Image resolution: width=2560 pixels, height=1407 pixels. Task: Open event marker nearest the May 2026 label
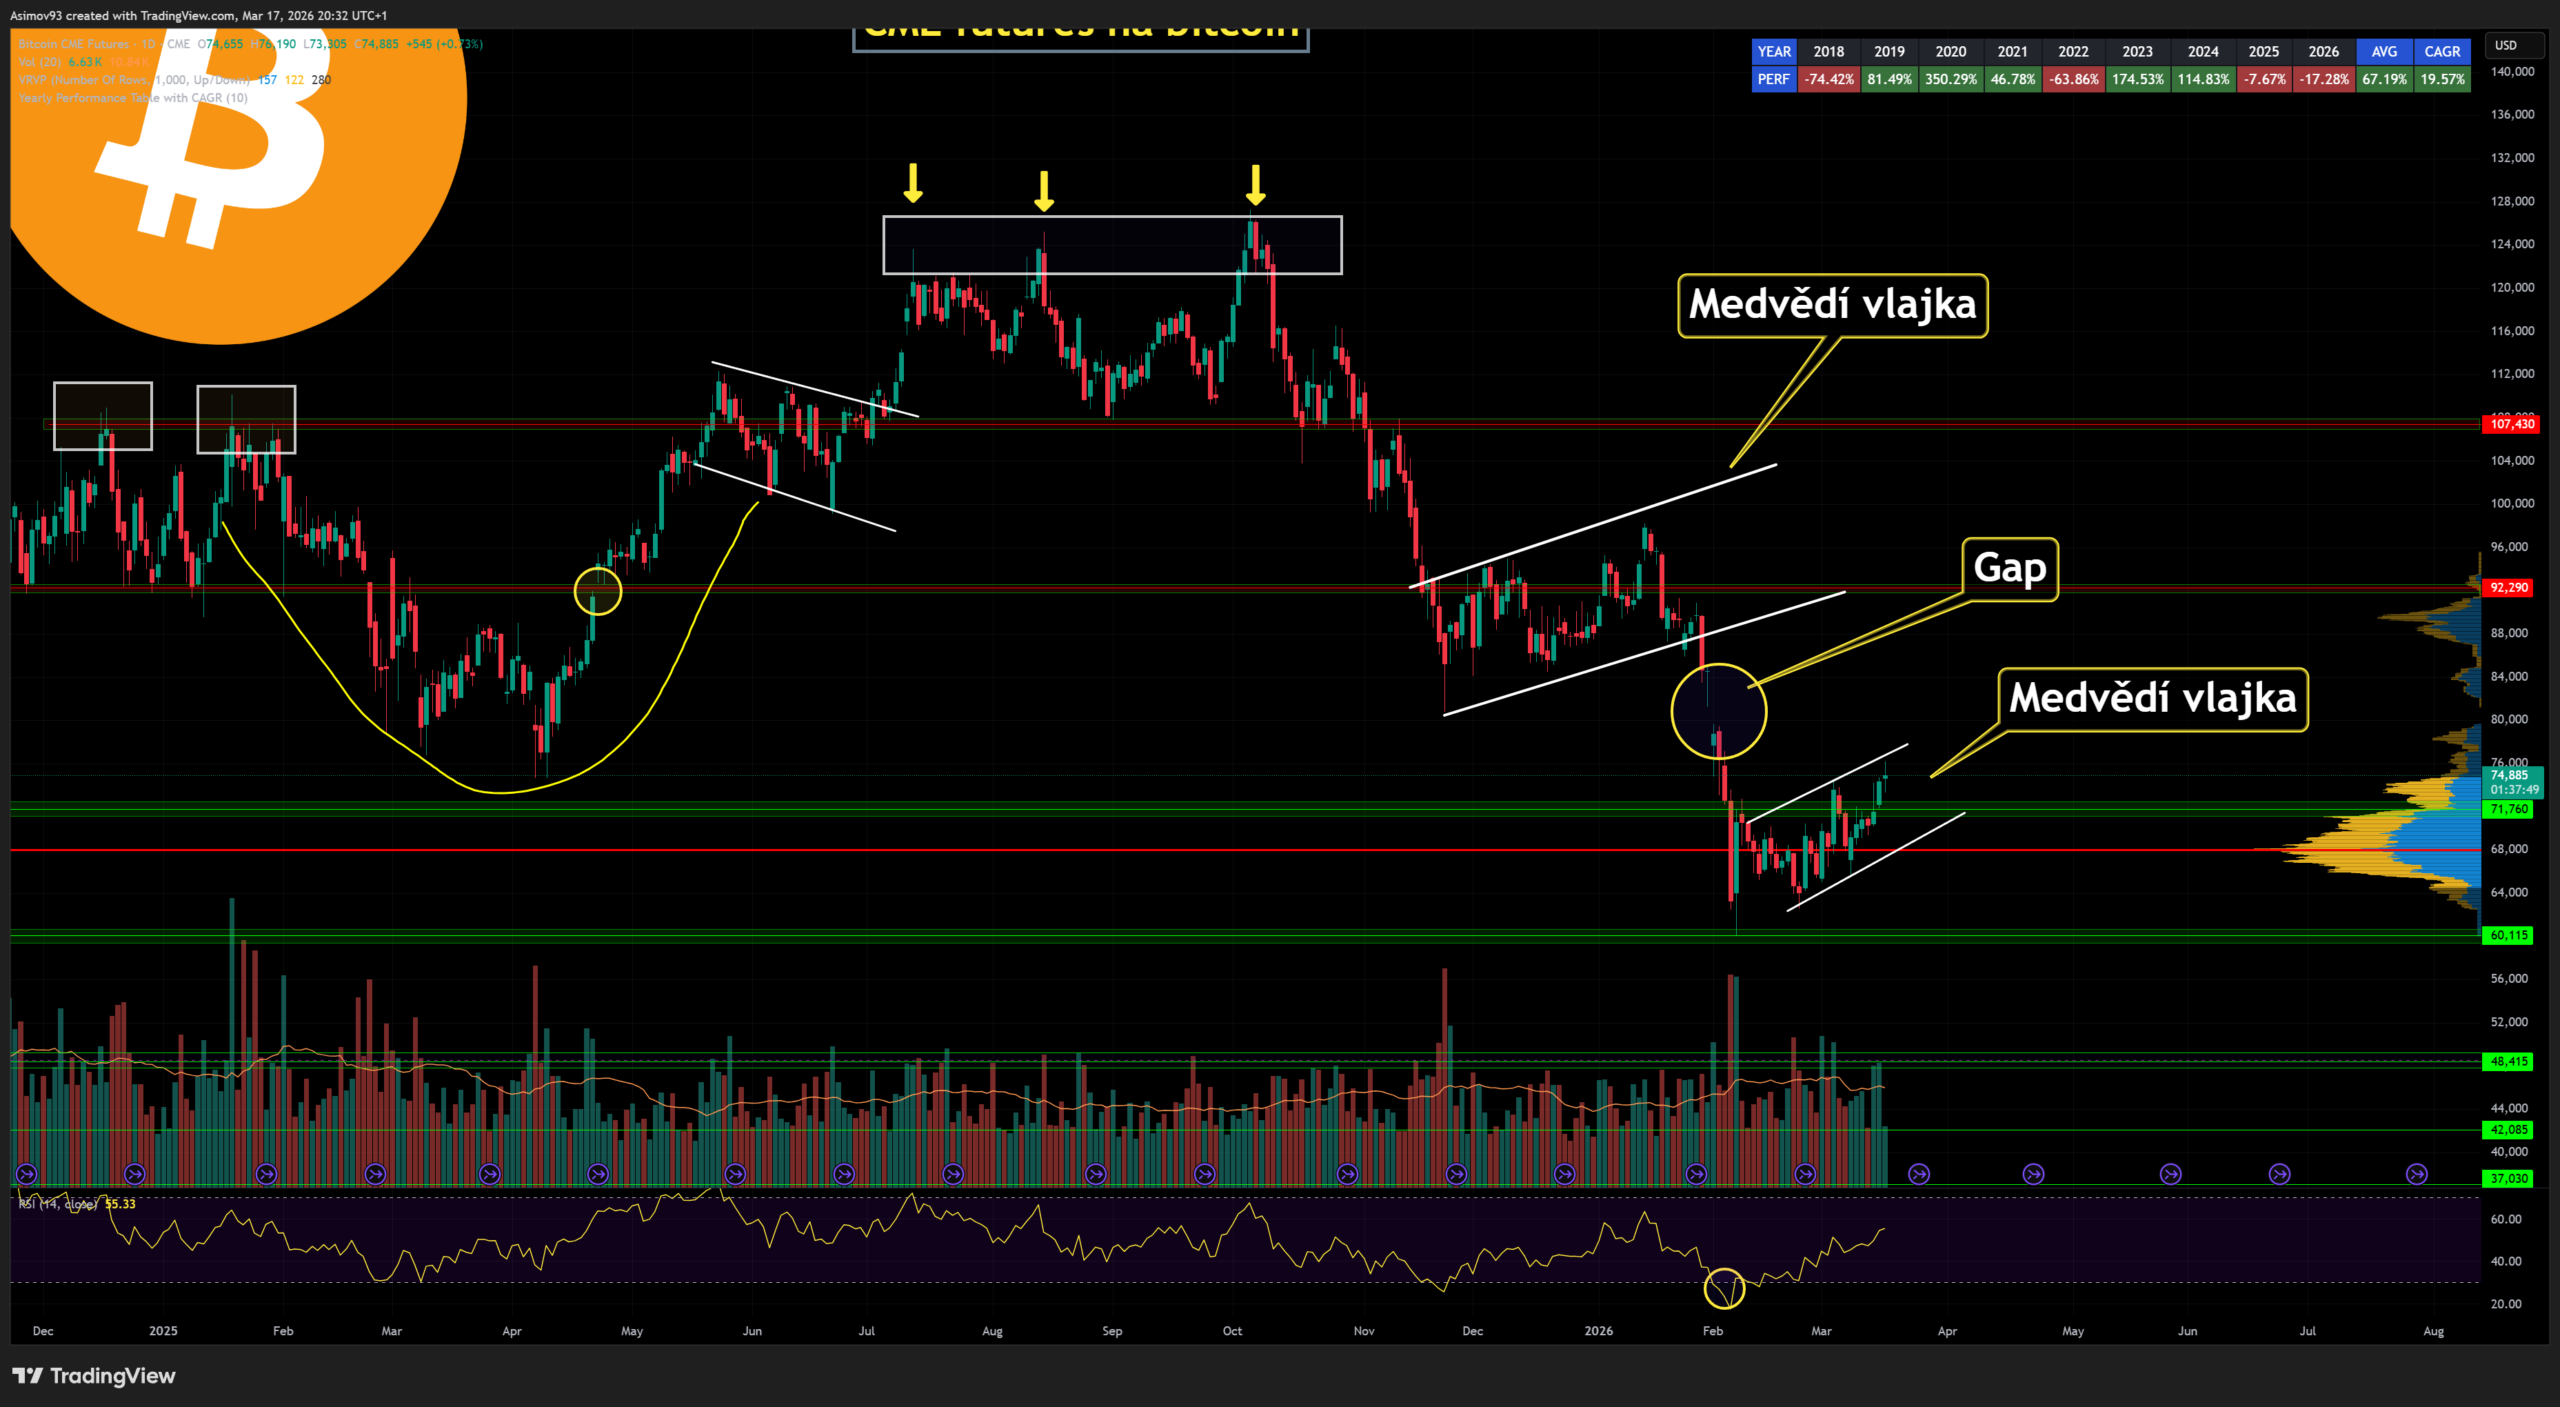2033,1174
